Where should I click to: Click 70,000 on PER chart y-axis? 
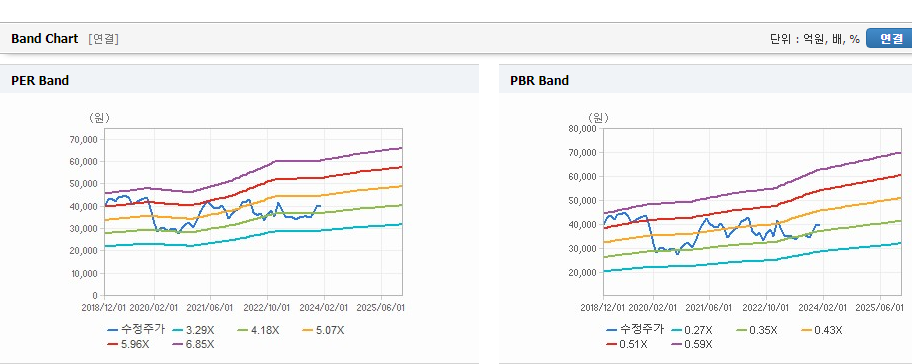[85, 140]
